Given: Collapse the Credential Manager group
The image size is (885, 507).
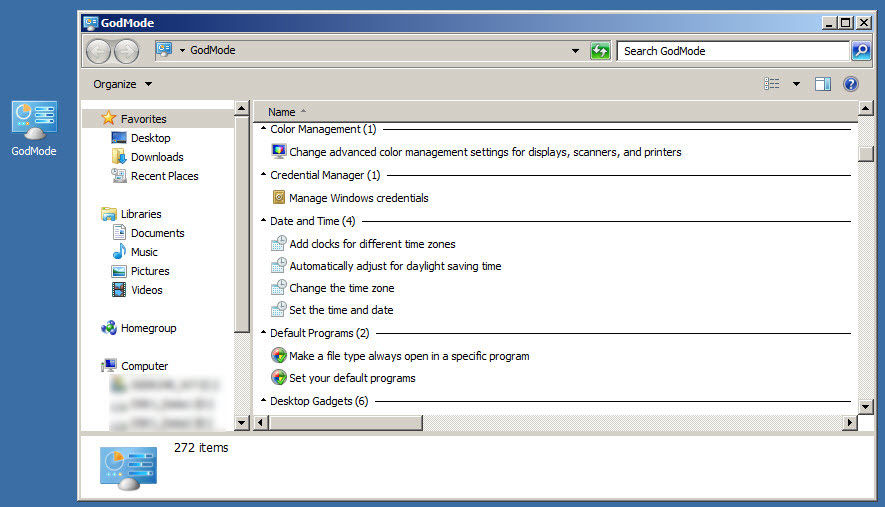Looking at the screenshot, I should point(264,174).
